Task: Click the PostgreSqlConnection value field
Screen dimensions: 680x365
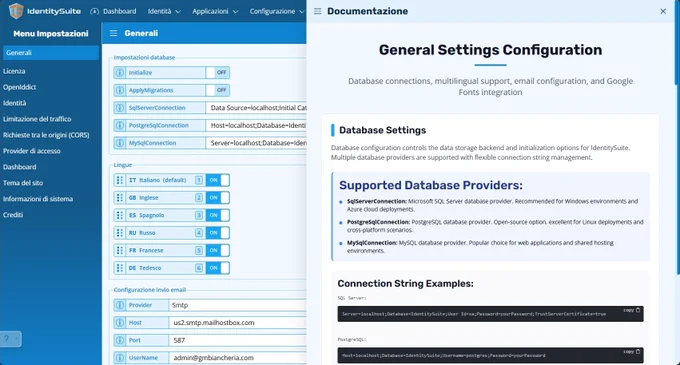Action: [256, 125]
